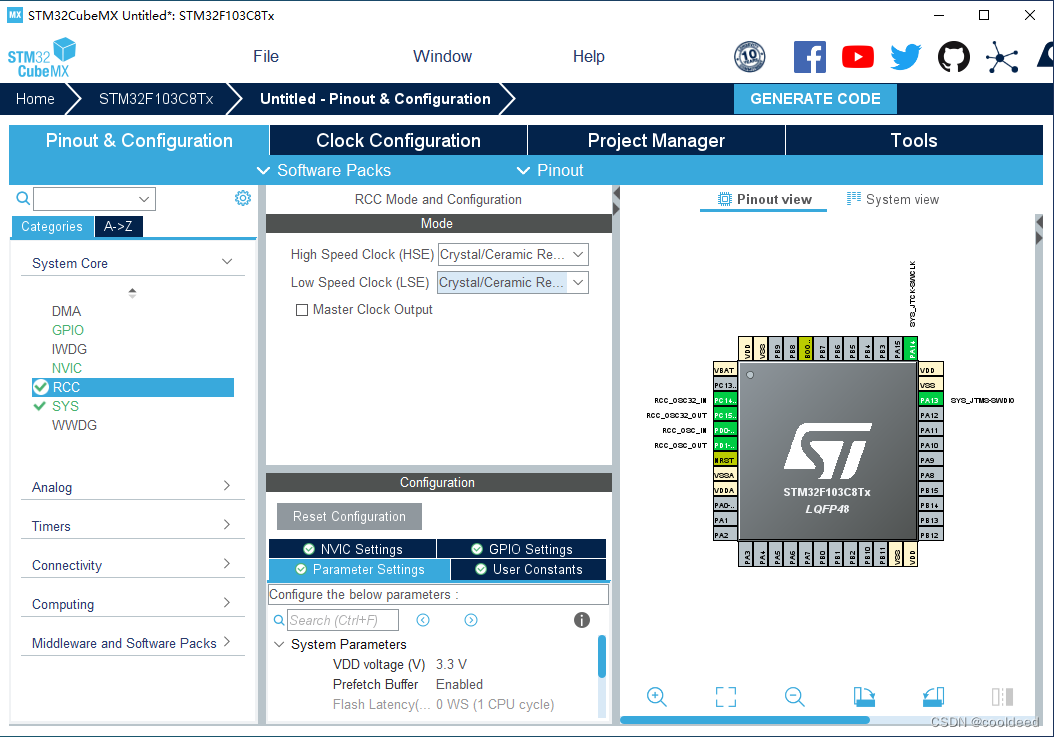This screenshot has width=1054, height=737.
Task: Click the VBAT pin on chip
Action: tap(725, 370)
